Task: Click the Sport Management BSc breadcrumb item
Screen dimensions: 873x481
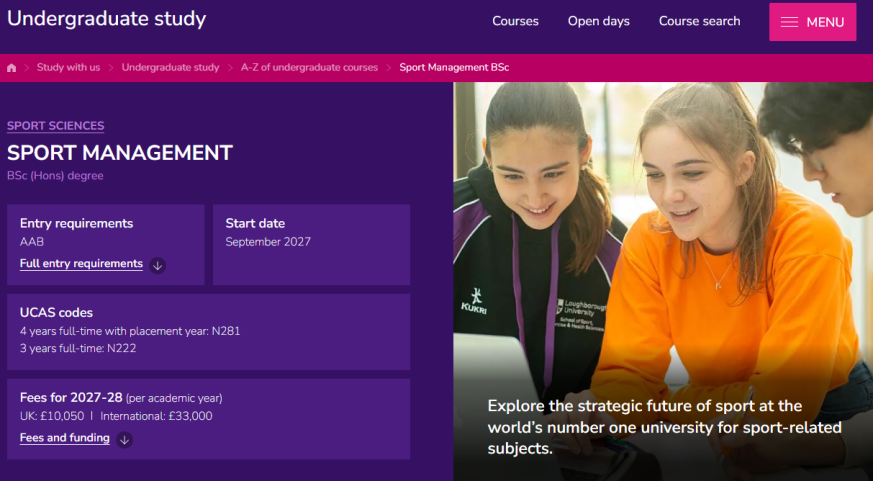Action: click(x=454, y=67)
